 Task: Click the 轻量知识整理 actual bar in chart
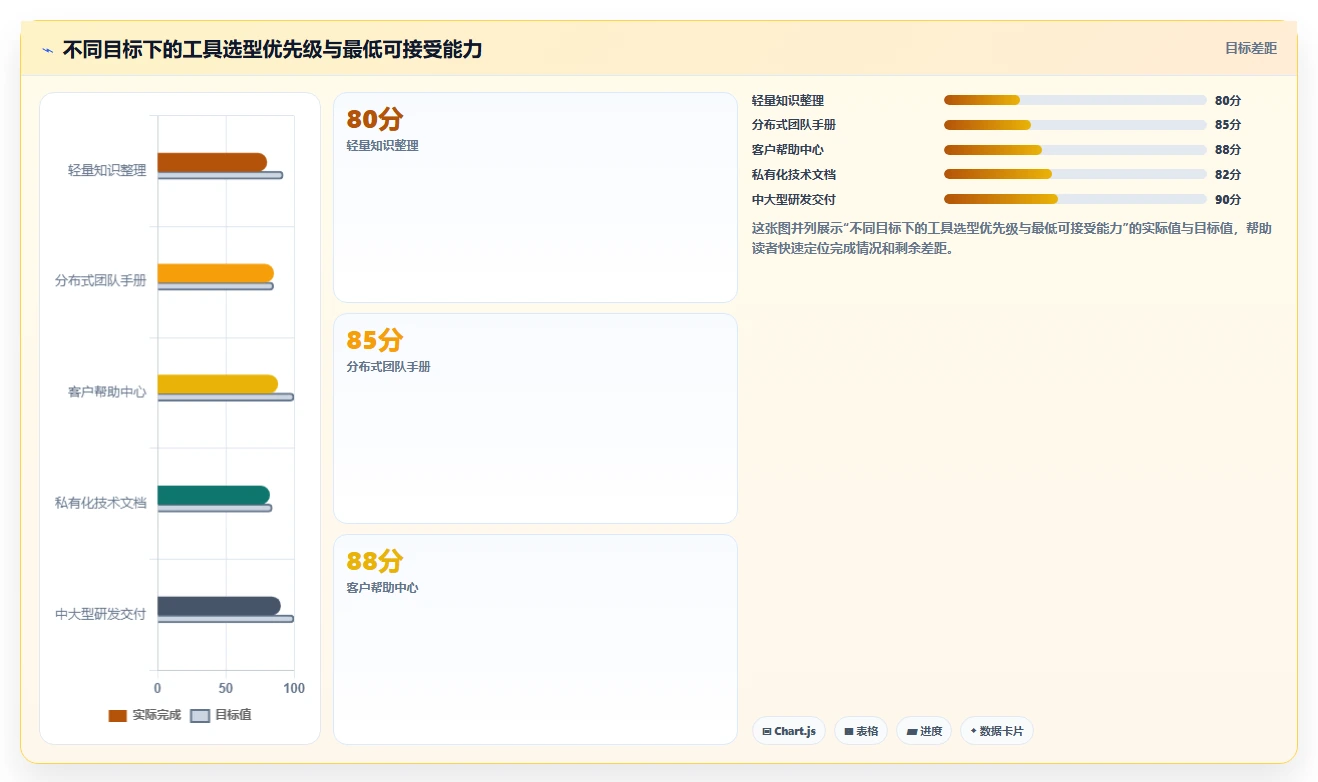point(212,162)
